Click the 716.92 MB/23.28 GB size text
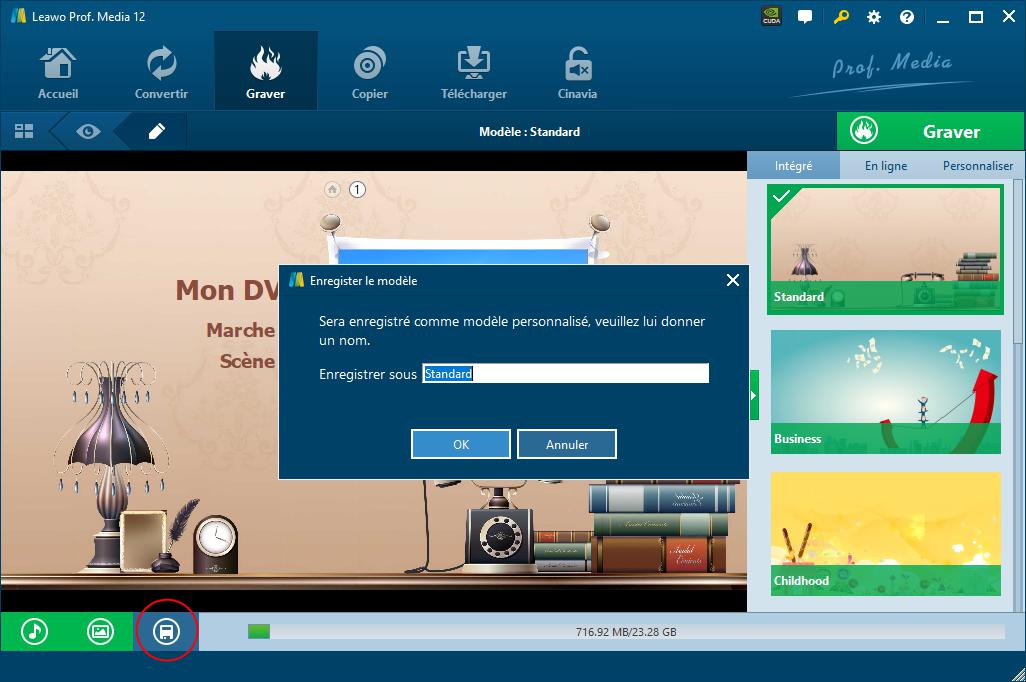This screenshot has width=1026, height=682. tap(626, 632)
